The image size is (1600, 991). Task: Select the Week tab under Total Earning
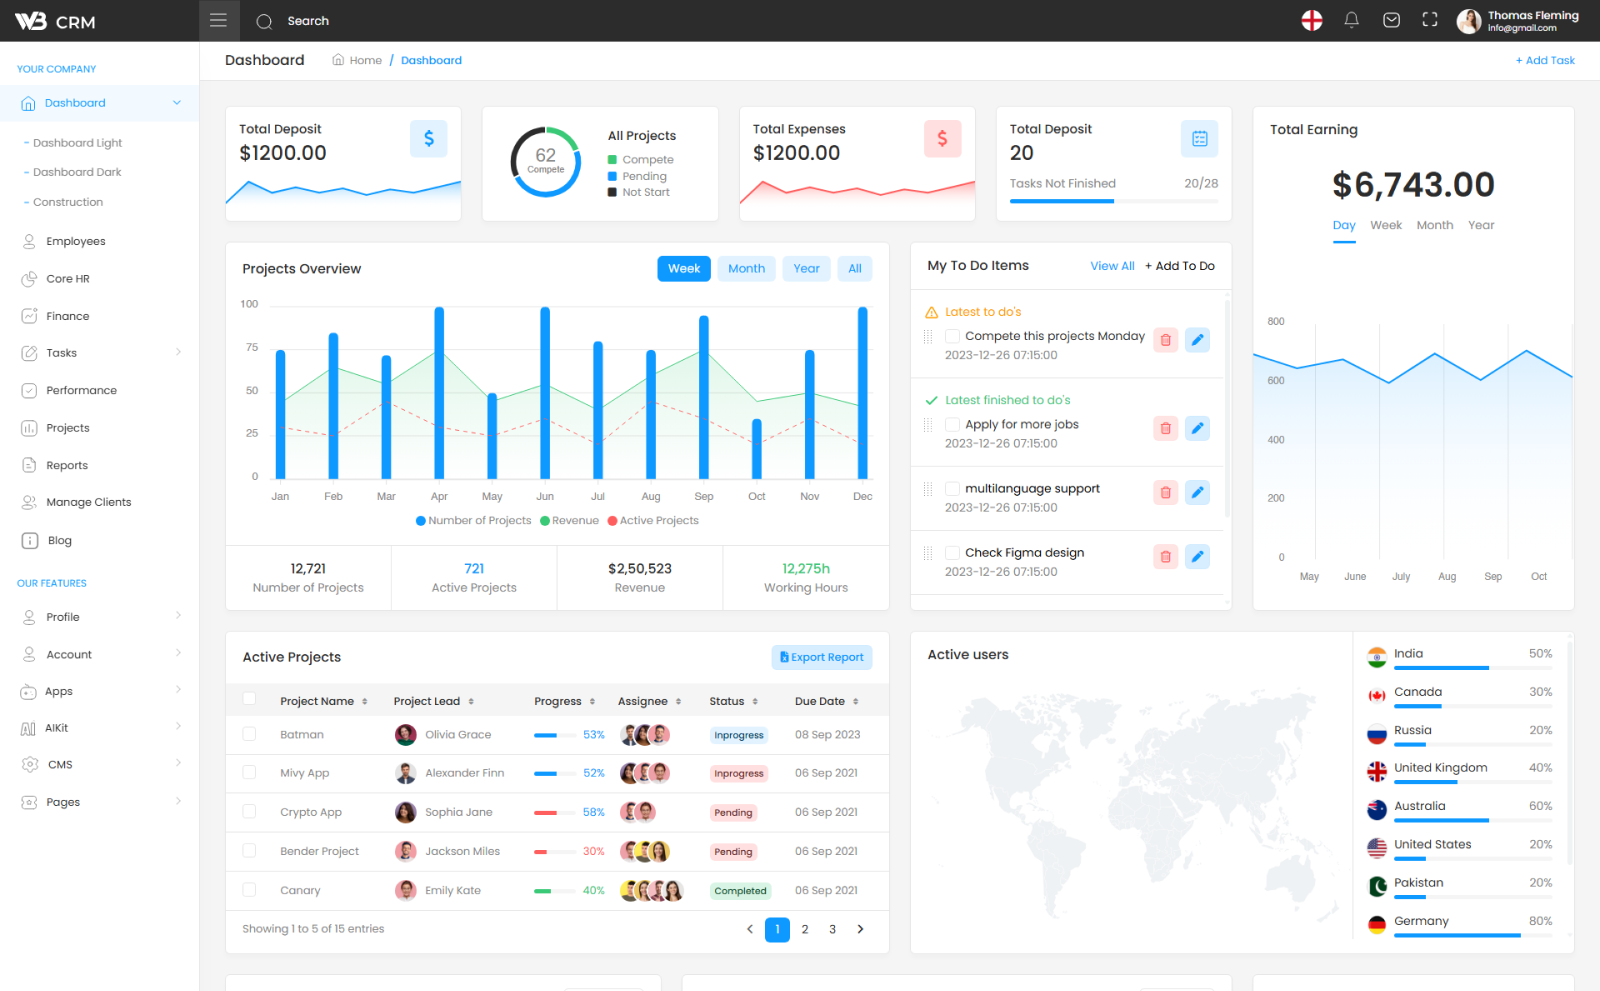(1385, 225)
